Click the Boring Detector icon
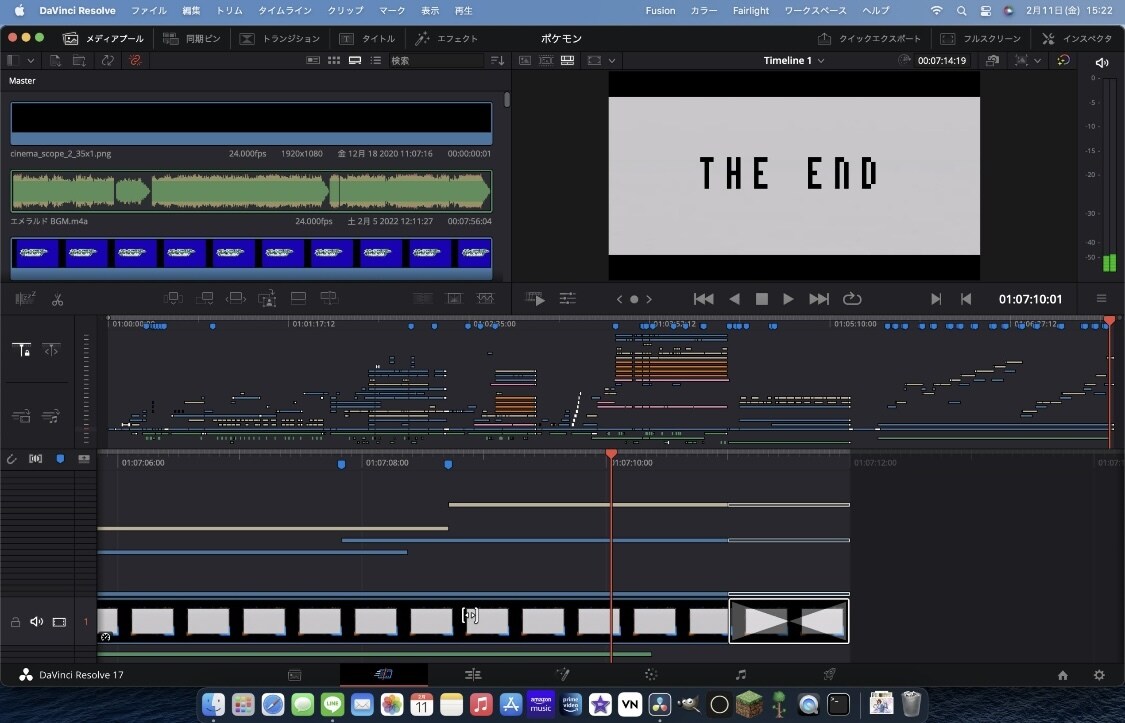The width and height of the screenshot is (1125, 723). point(25,299)
